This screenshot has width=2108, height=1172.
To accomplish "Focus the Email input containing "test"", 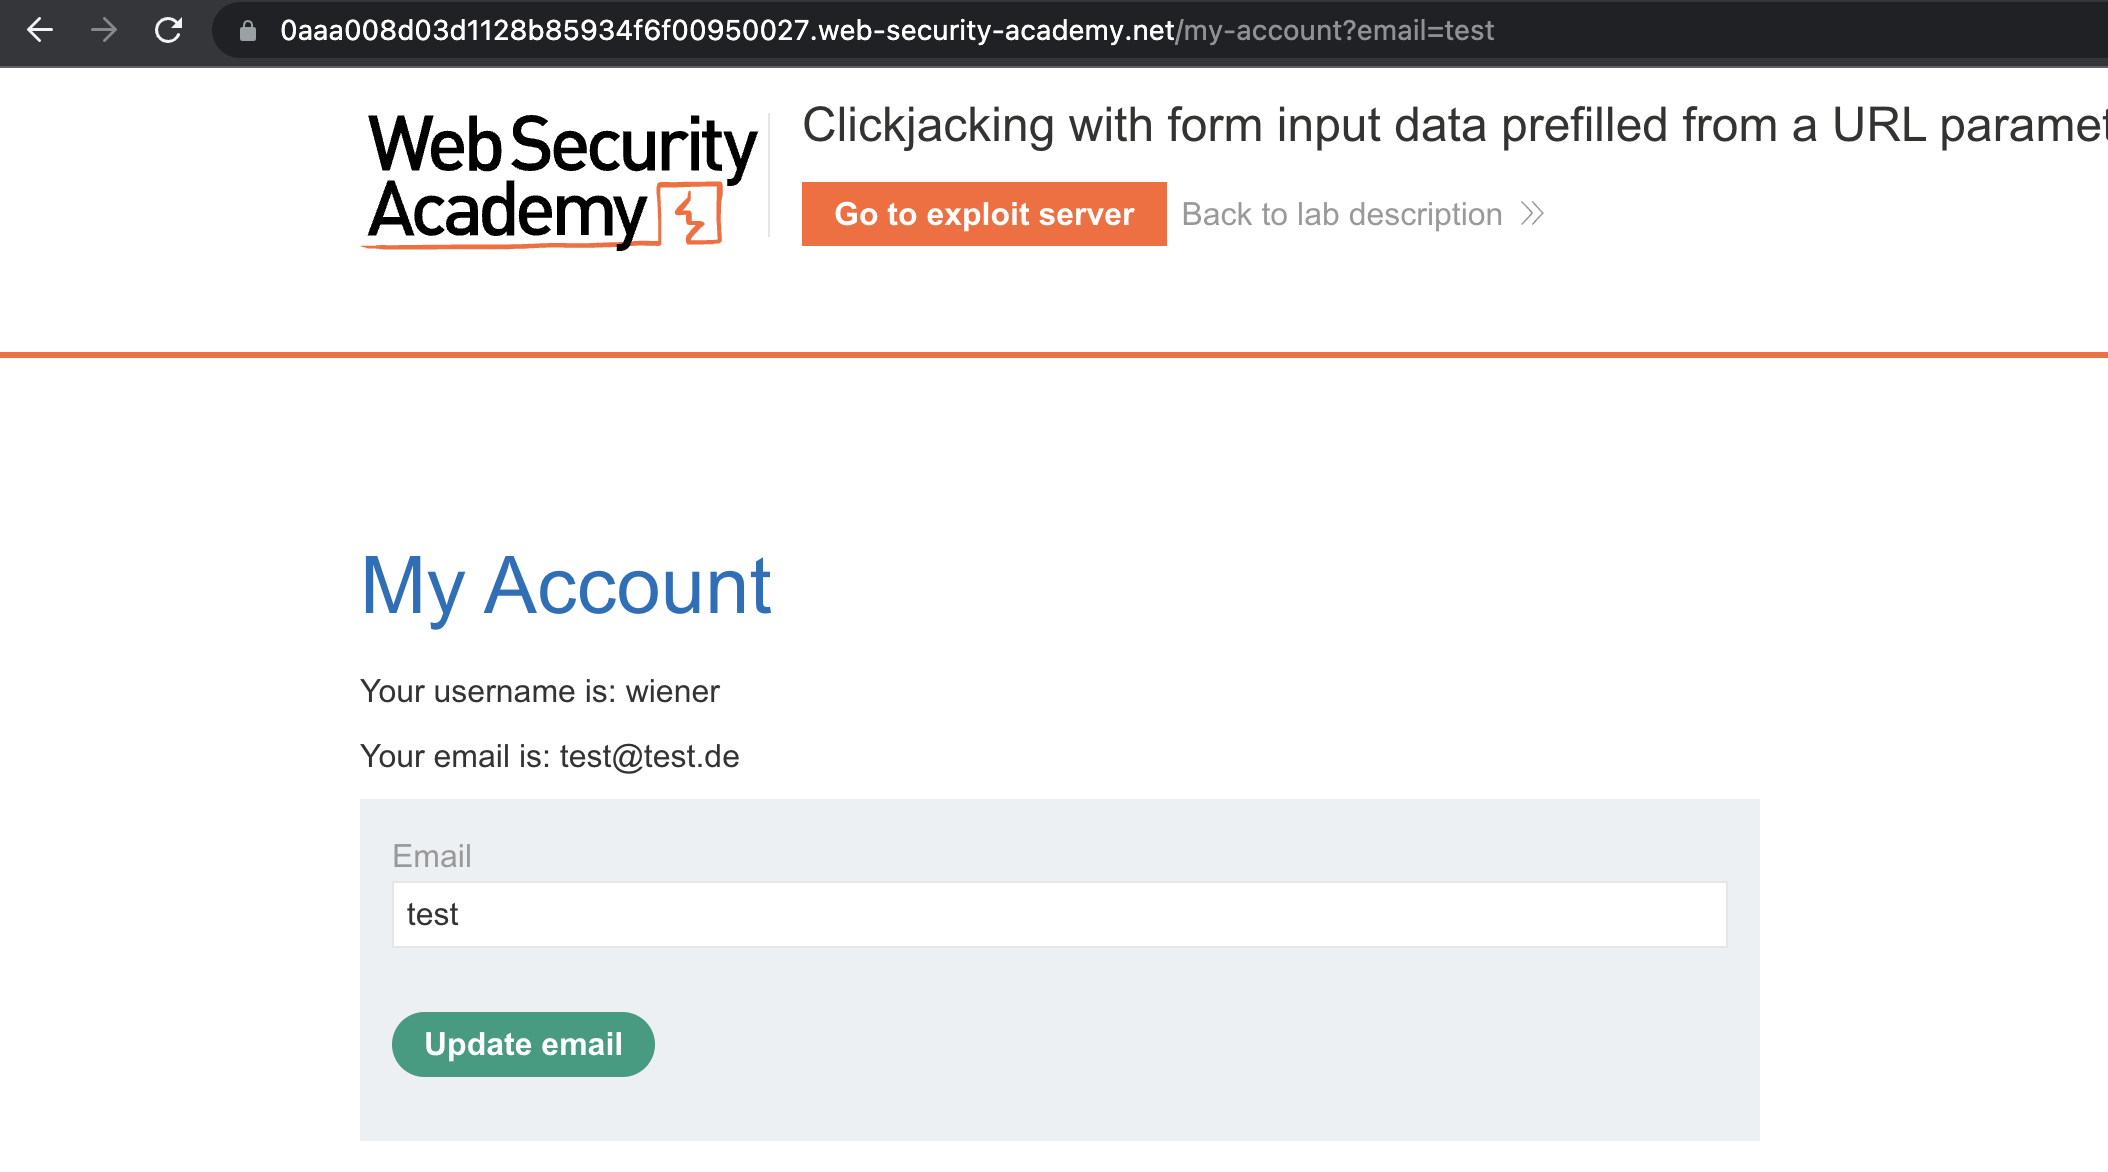I will 1059,914.
